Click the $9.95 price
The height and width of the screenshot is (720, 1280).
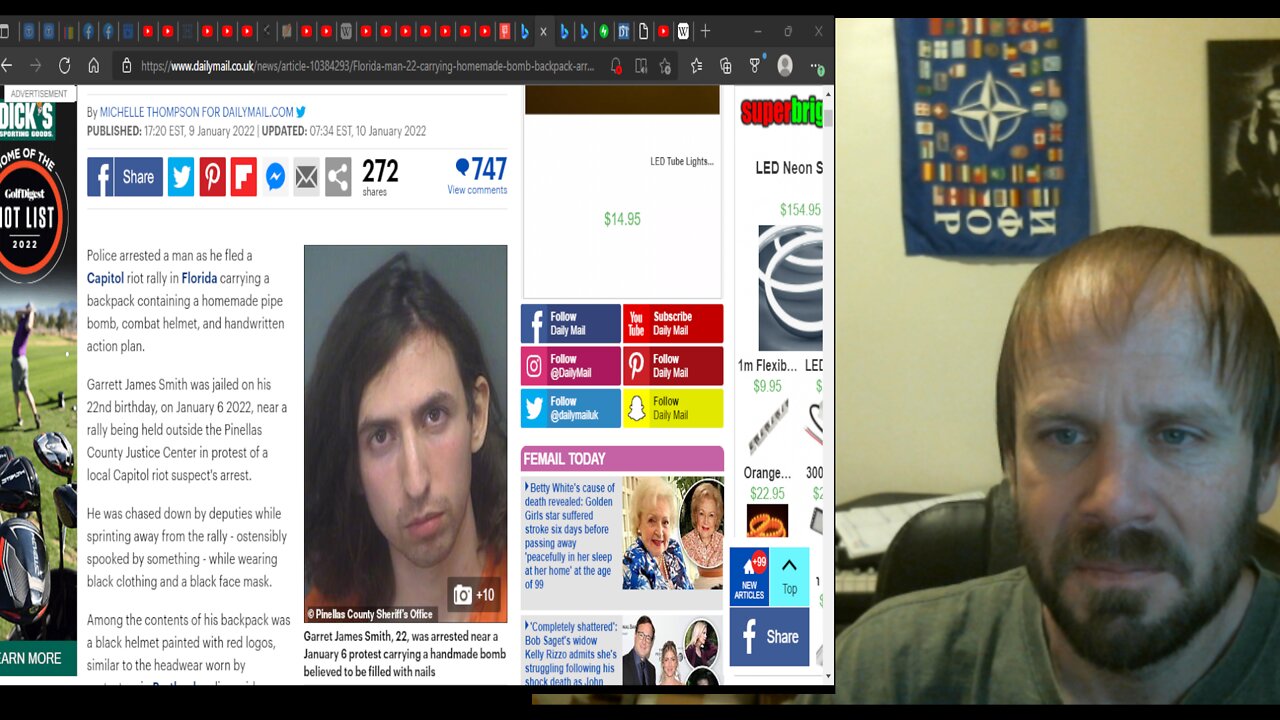[x=767, y=386]
